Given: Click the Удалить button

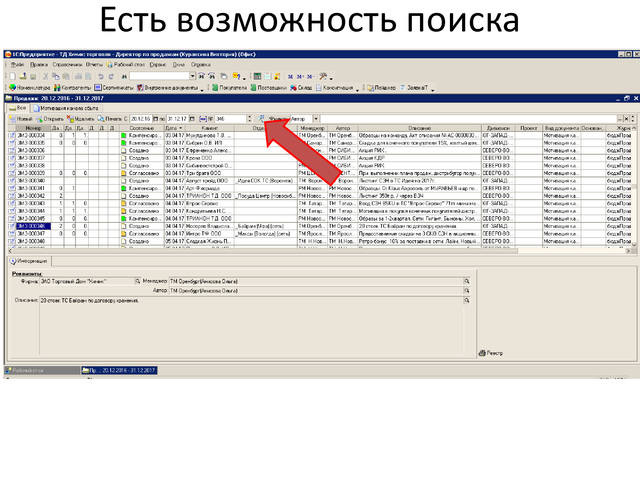Looking at the screenshot, I should coord(81,119).
